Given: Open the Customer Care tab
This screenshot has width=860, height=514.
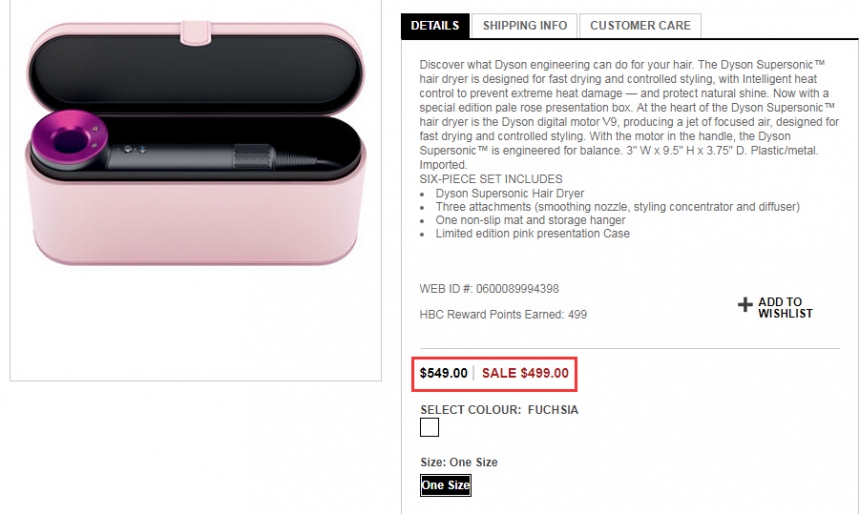Looking at the screenshot, I should (x=640, y=26).
